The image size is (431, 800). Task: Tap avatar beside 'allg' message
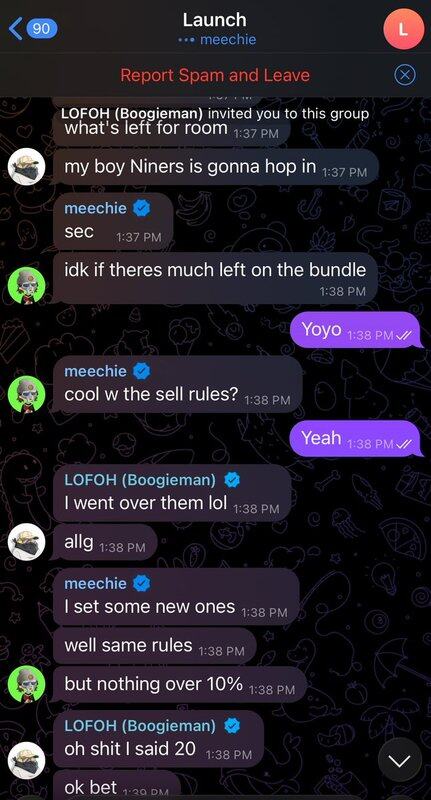[27, 542]
